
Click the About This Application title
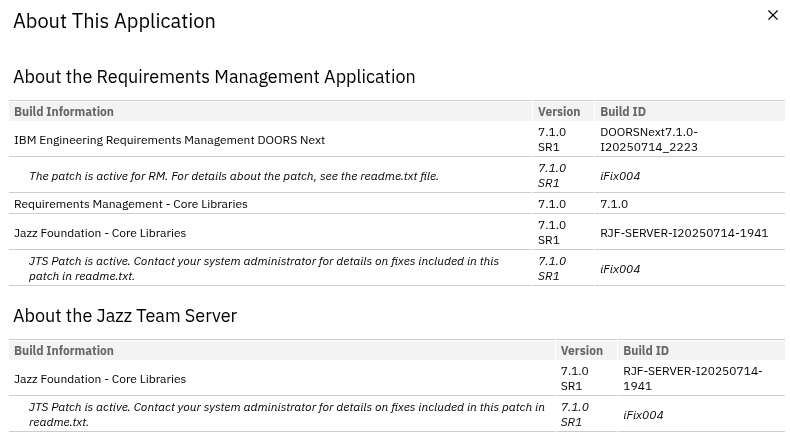click(x=114, y=21)
